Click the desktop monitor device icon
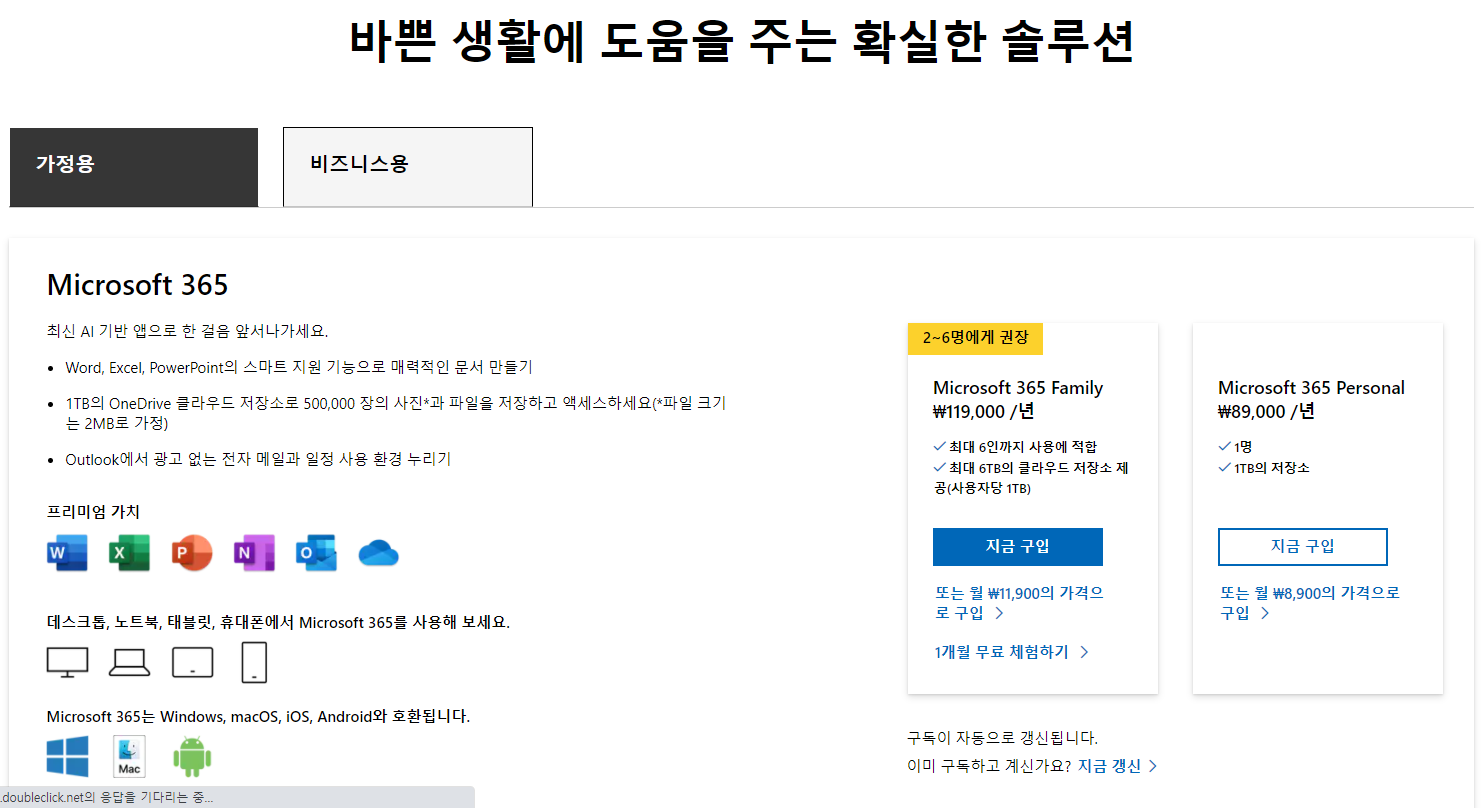1481x808 pixels. pos(68,662)
